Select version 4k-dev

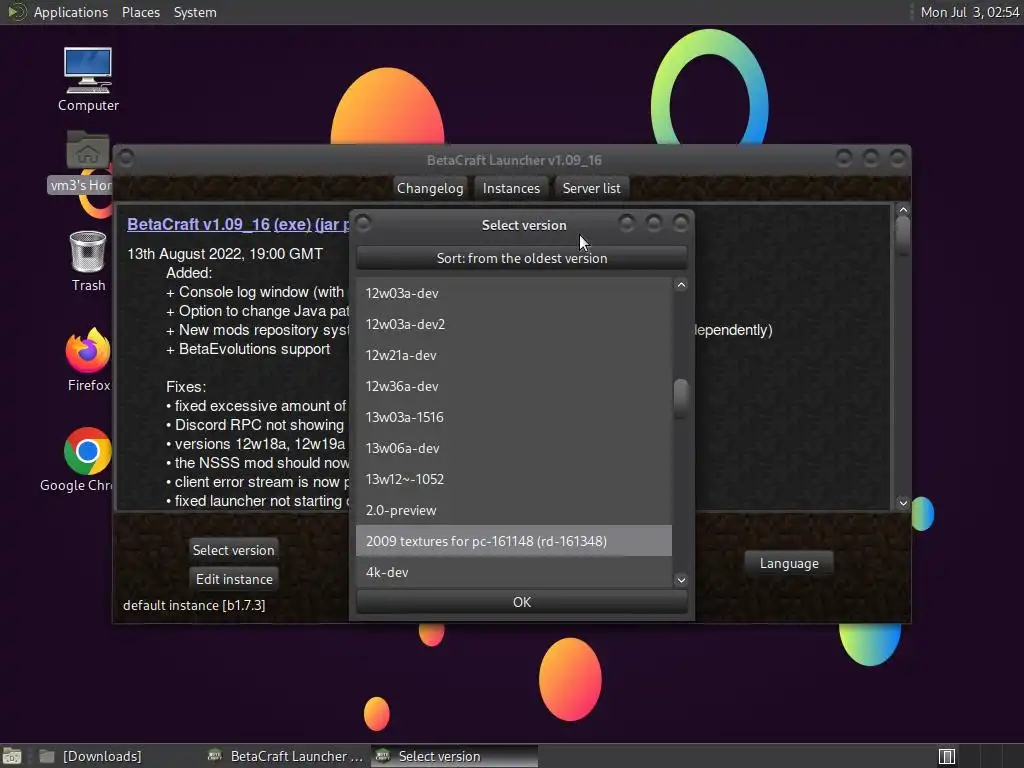point(513,572)
